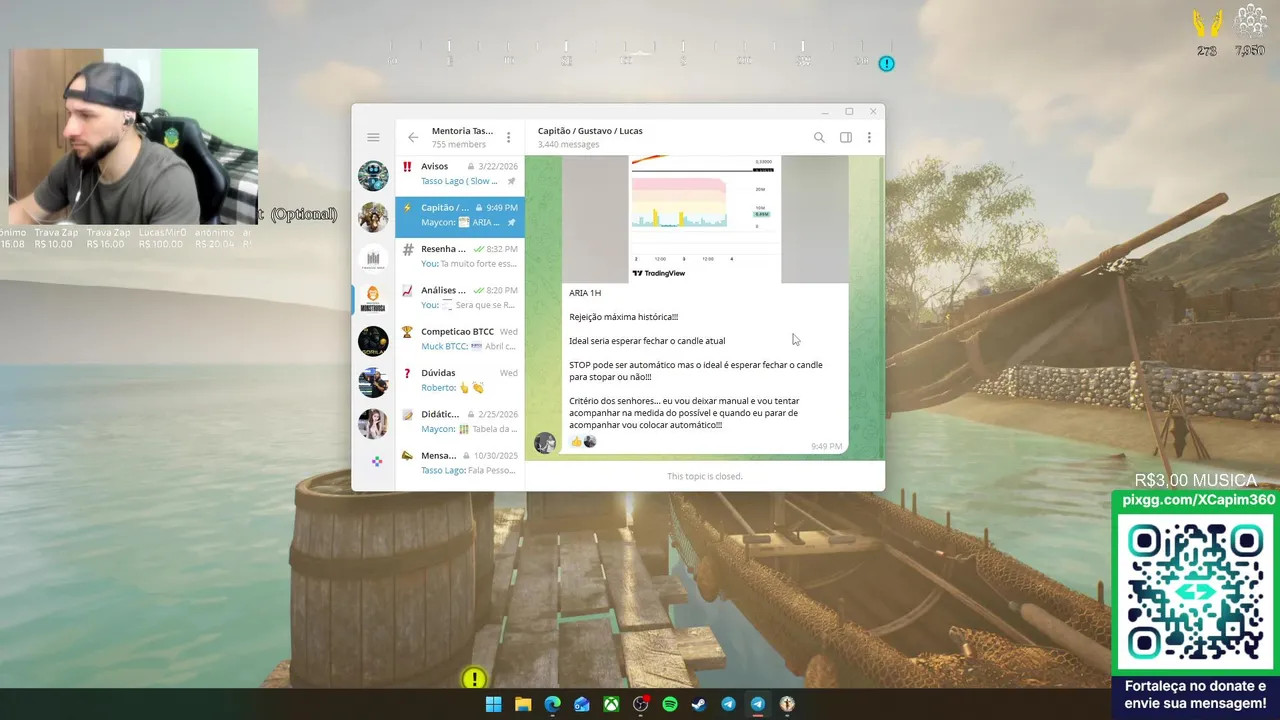Open Steam from the taskbar
1280x720 pixels.
click(699, 704)
